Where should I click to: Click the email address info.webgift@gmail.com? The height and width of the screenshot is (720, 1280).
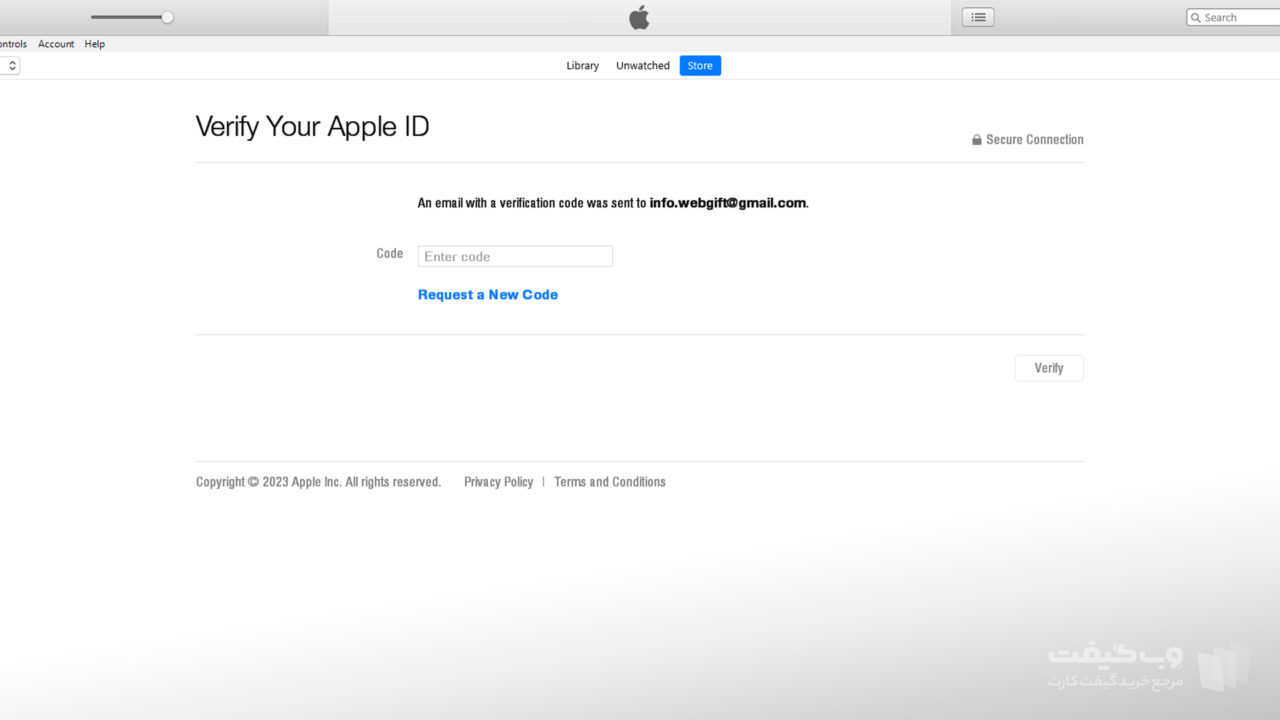[x=728, y=203]
